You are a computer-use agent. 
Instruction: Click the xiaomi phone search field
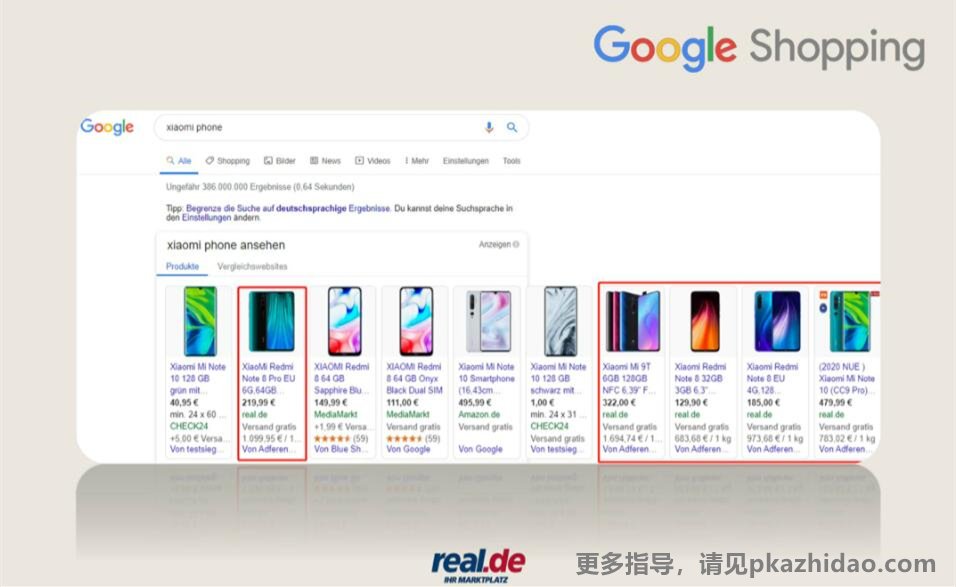(323, 127)
